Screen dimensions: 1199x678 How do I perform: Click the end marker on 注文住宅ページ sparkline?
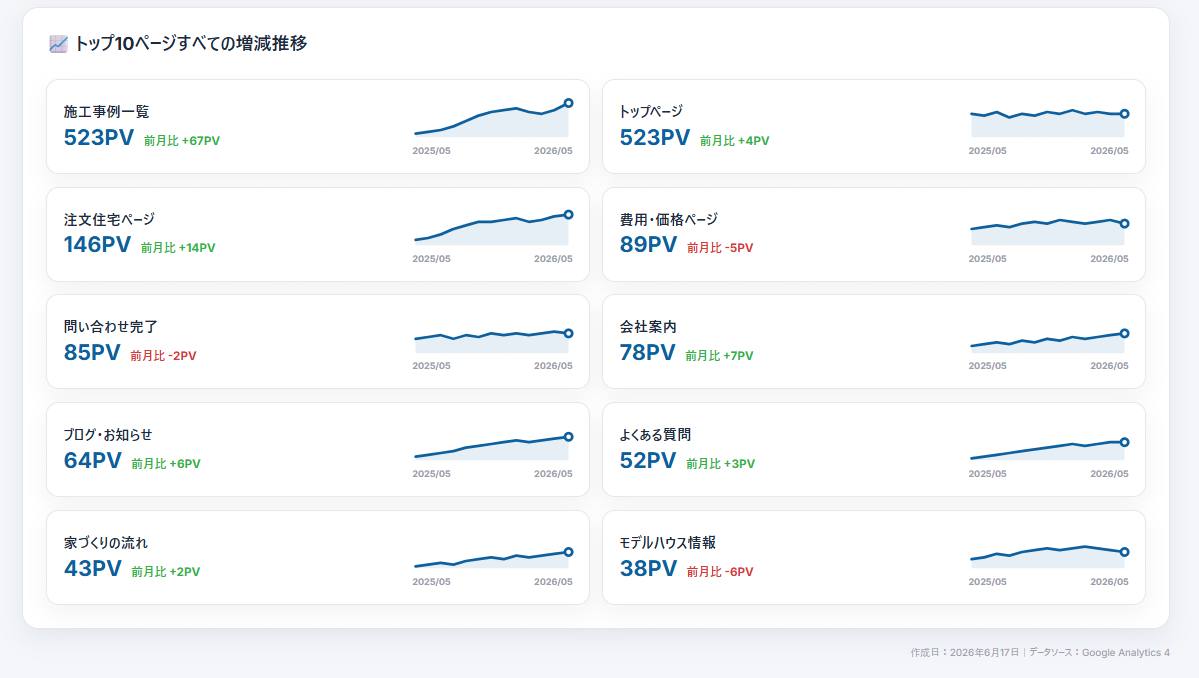(x=568, y=215)
